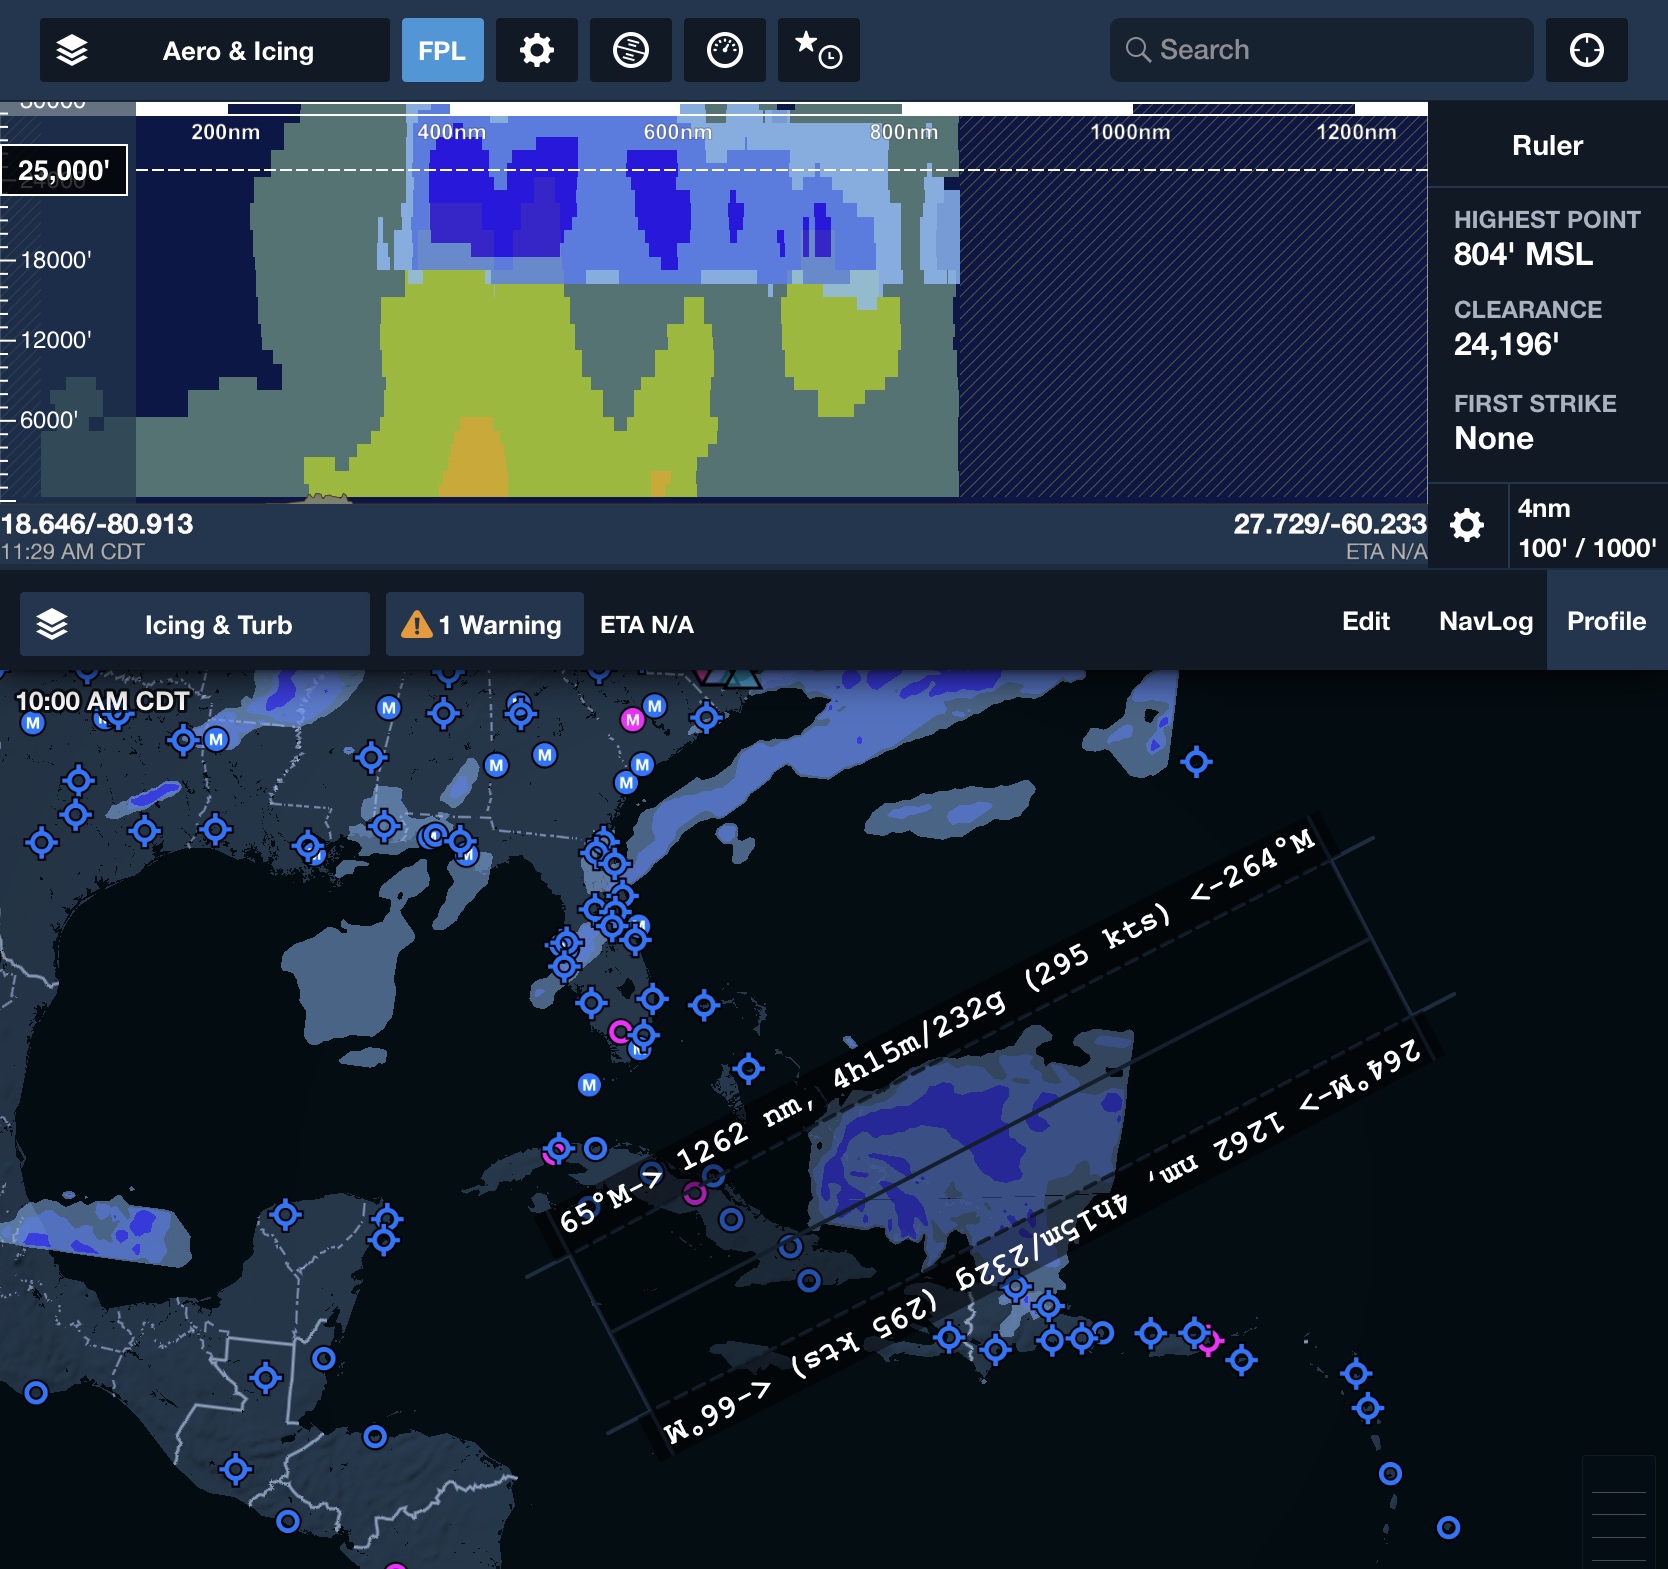Toggle the Icing & Turb profile overlay

click(220, 623)
